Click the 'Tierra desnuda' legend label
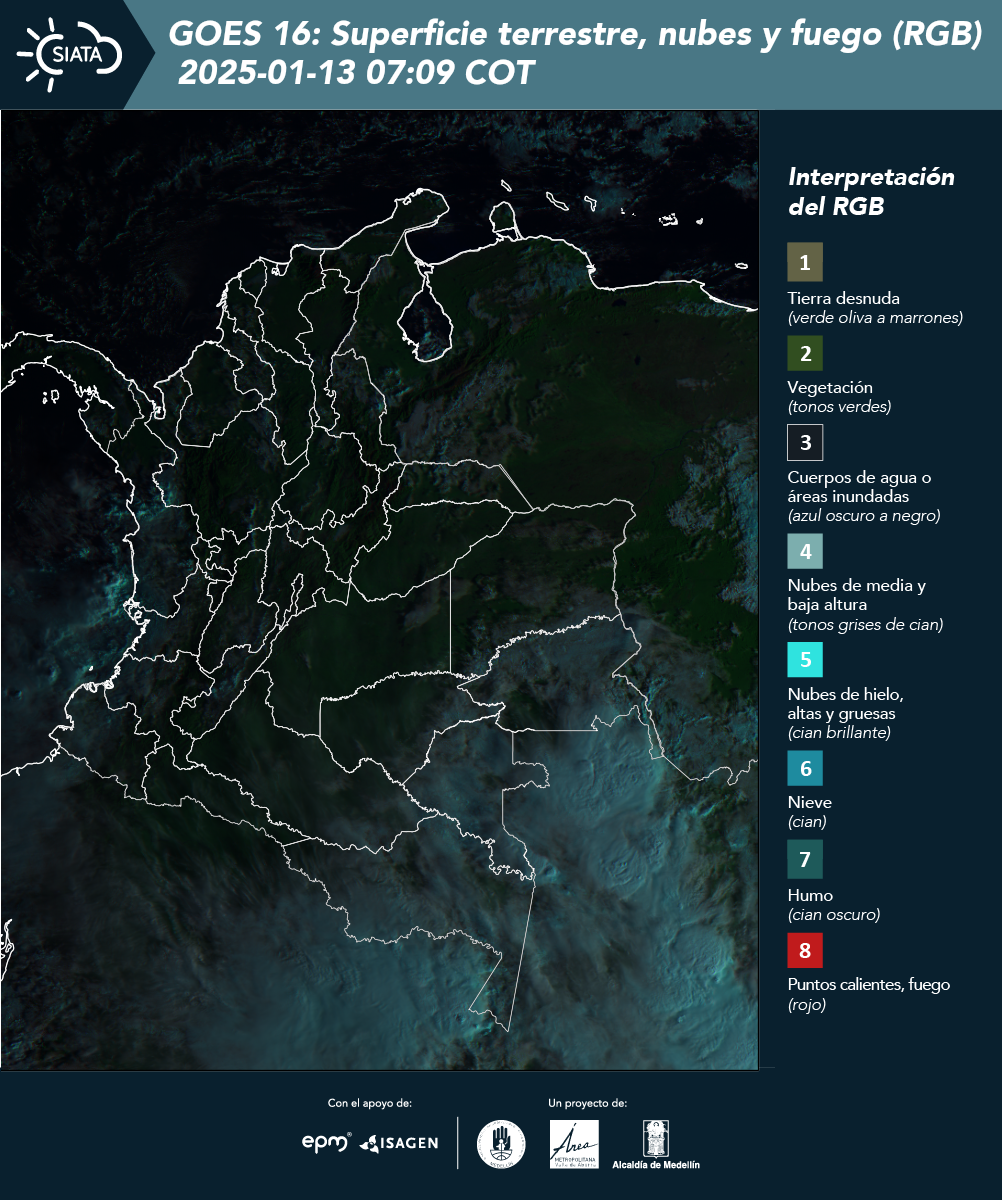Viewport: 1002px width, 1200px height. coord(844,298)
